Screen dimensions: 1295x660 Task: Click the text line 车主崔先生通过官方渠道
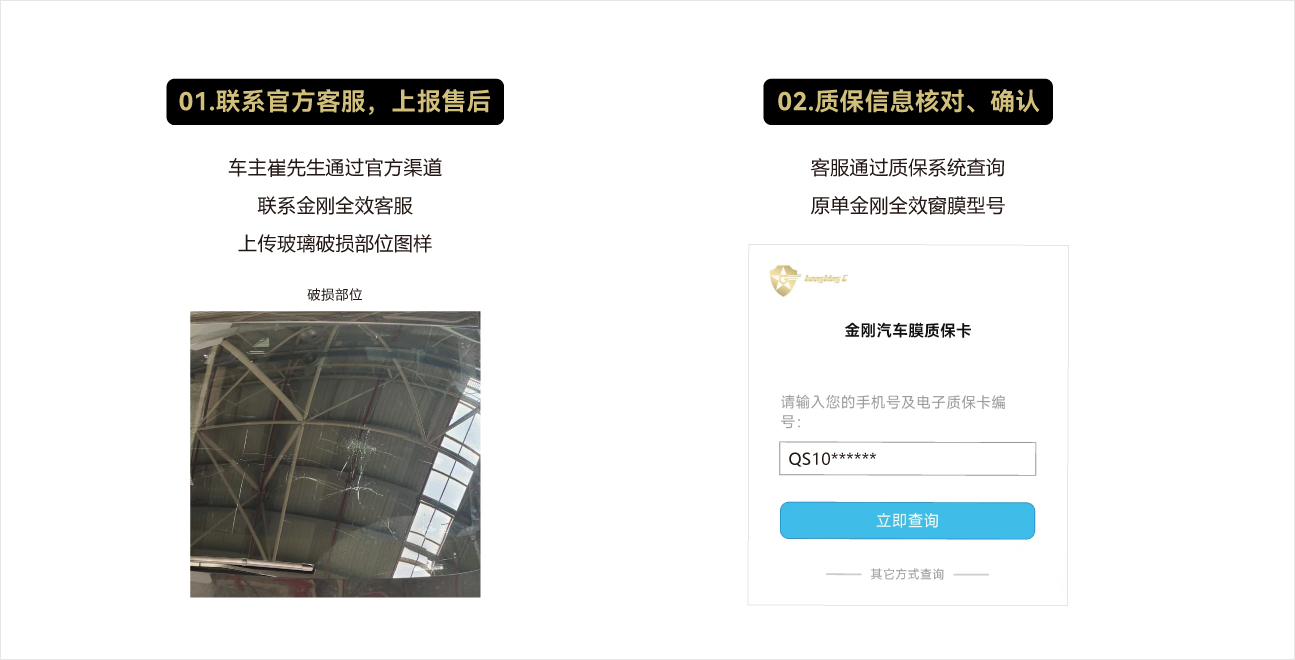(335, 168)
